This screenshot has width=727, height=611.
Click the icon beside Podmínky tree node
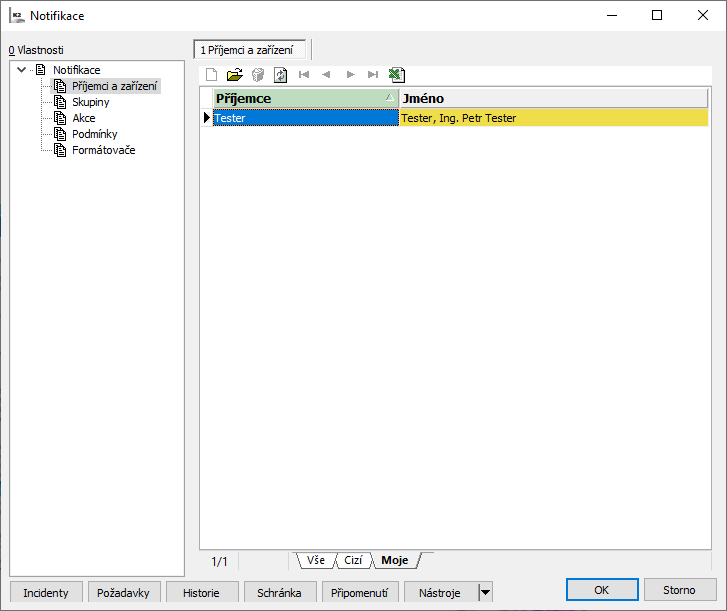click(60, 134)
